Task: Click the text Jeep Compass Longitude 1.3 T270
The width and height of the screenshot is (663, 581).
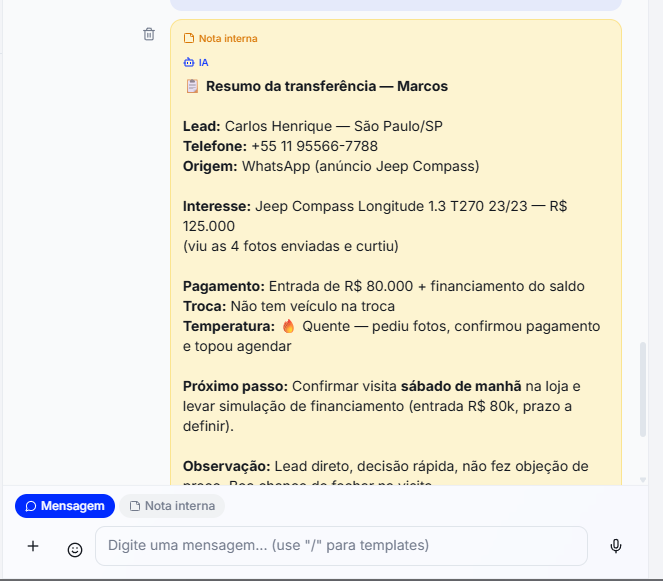Action: pos(370,206)
